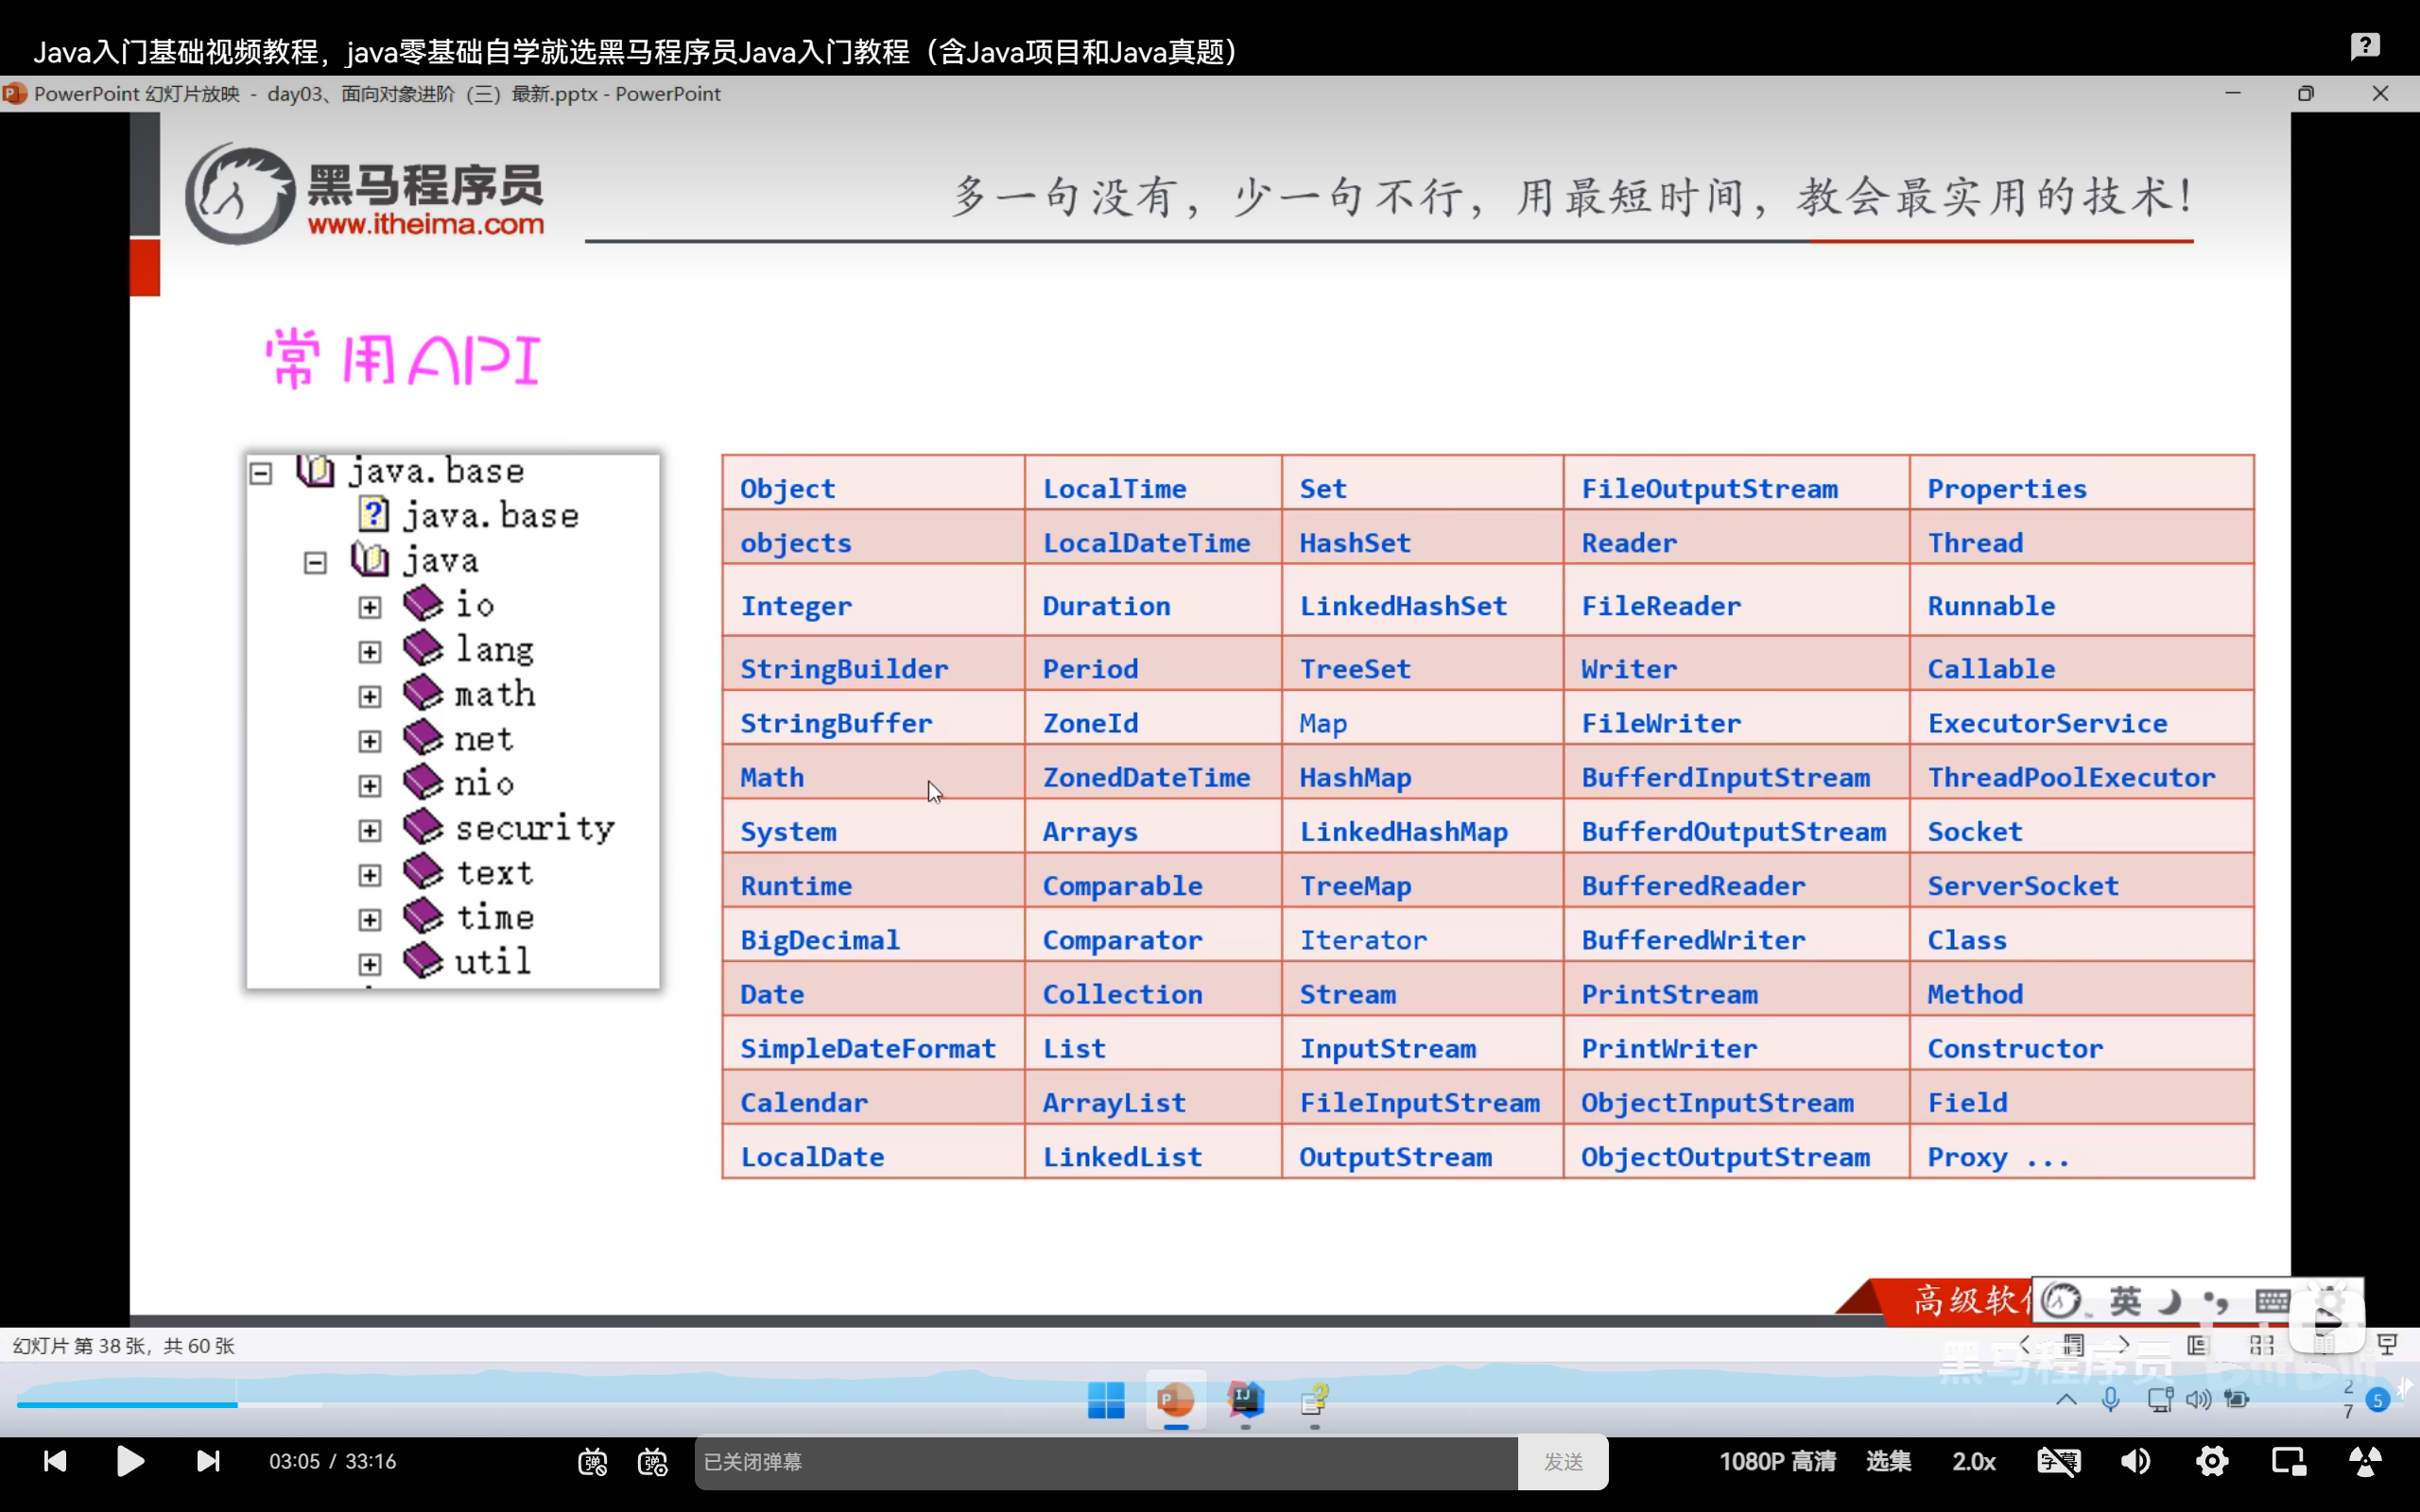
Task: Click the 发送 send button
Action: click(x=1563, y=1462)
